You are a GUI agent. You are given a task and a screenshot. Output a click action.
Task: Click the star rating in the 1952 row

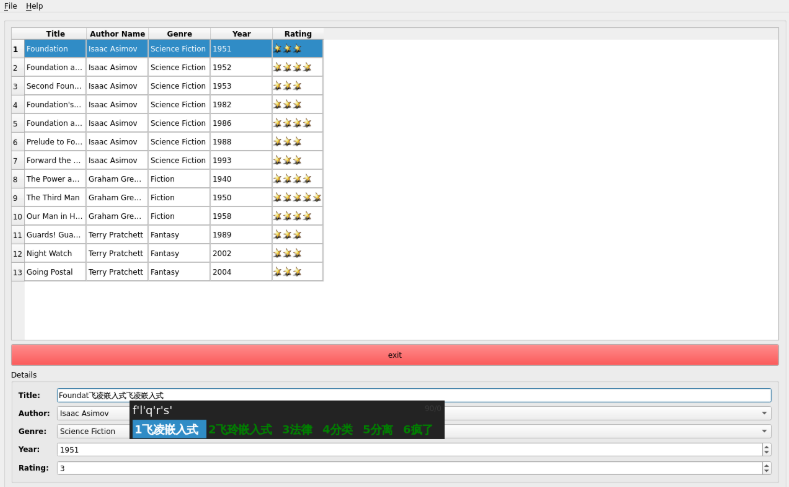click(297, 67)
